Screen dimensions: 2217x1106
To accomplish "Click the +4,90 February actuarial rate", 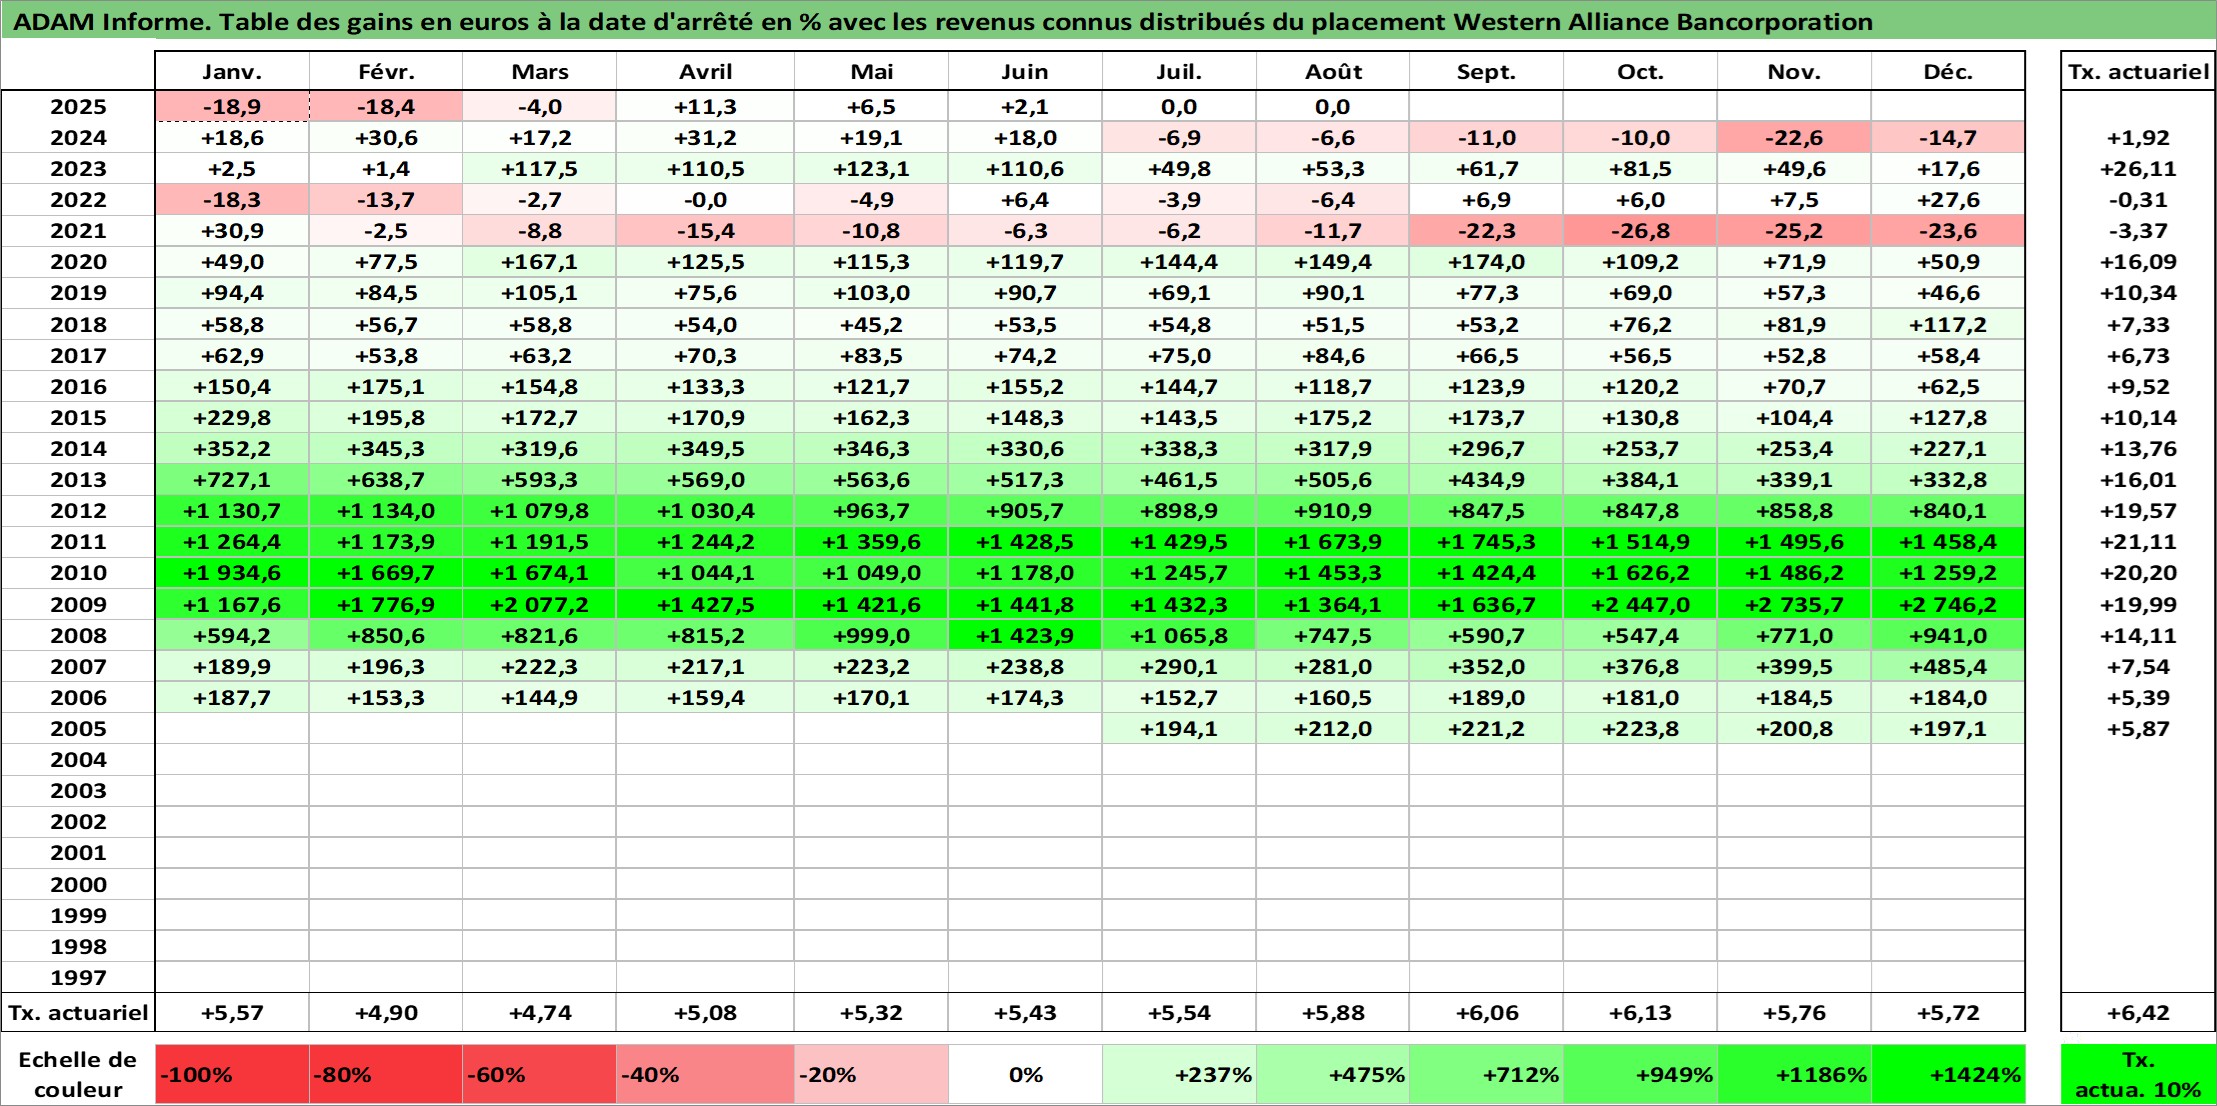I will tap(386, 1013).
